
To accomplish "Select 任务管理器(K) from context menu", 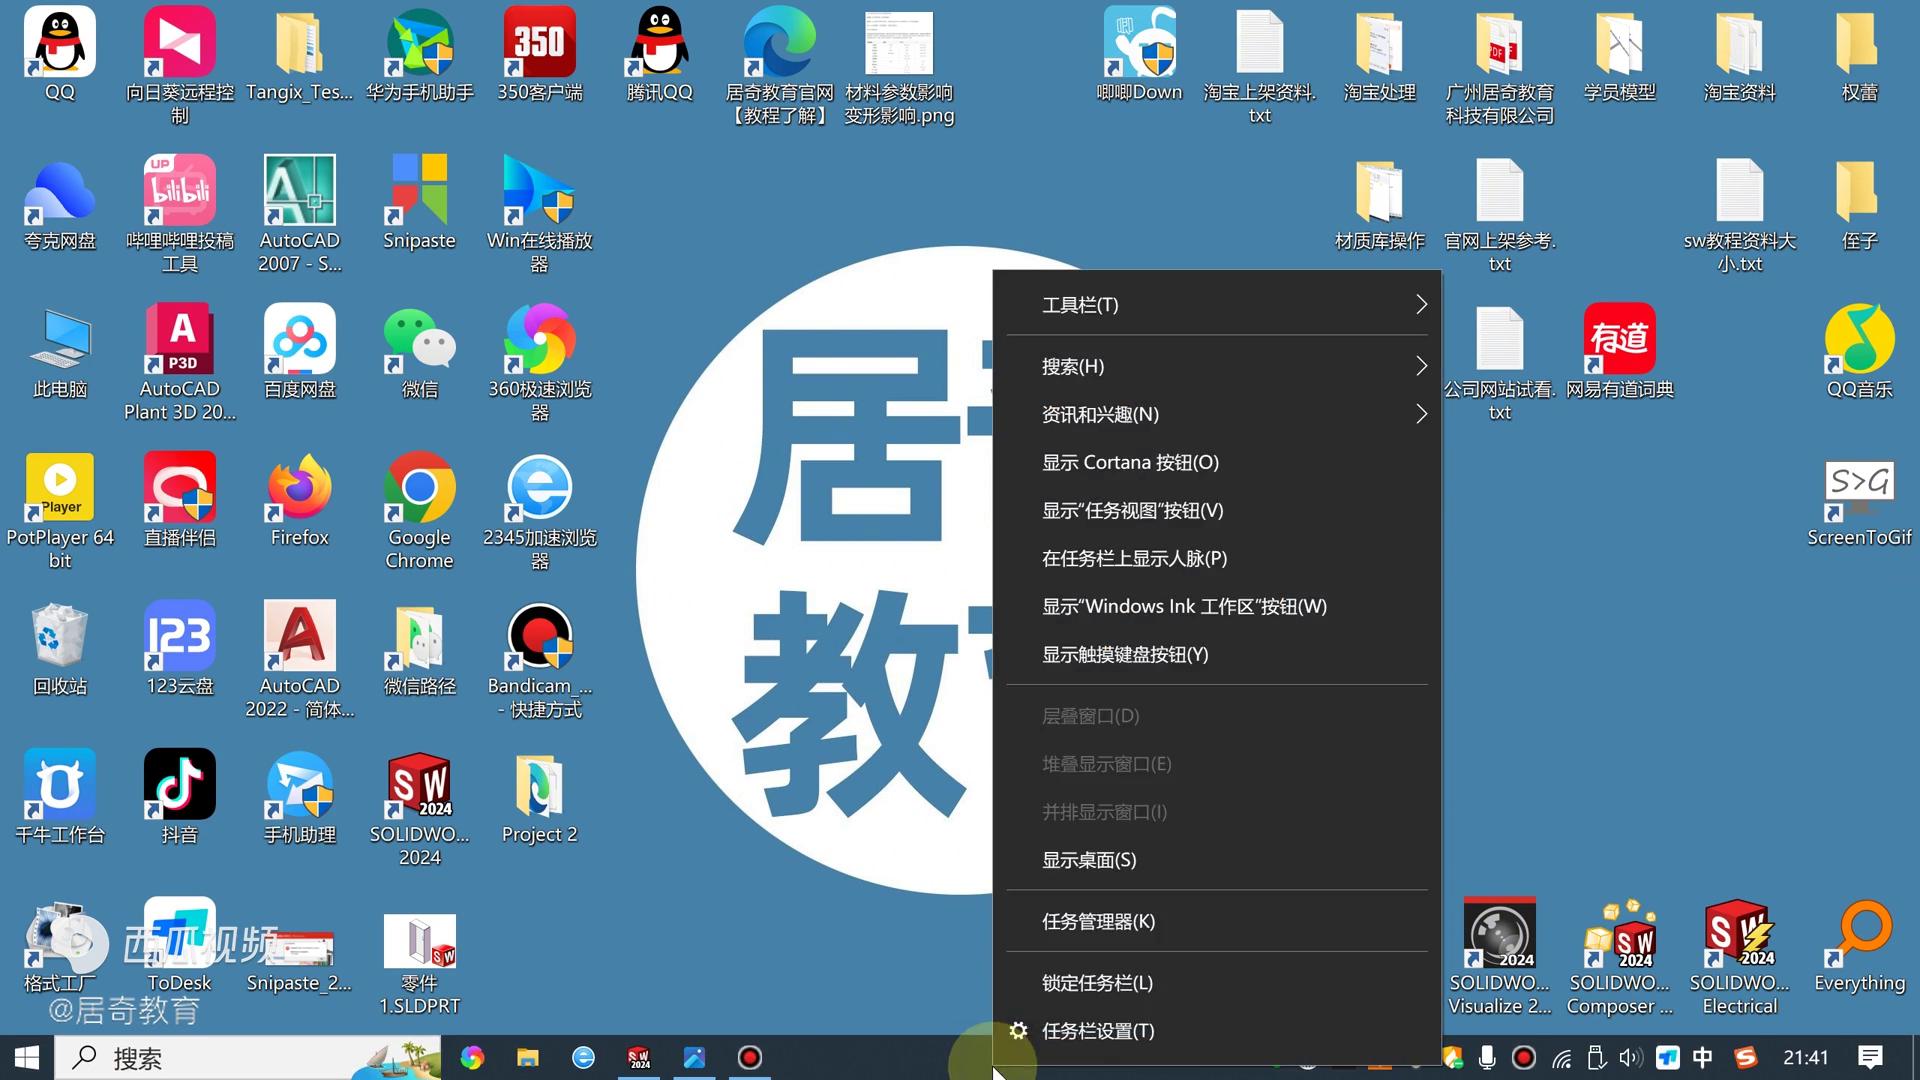I will [1098, 922].
